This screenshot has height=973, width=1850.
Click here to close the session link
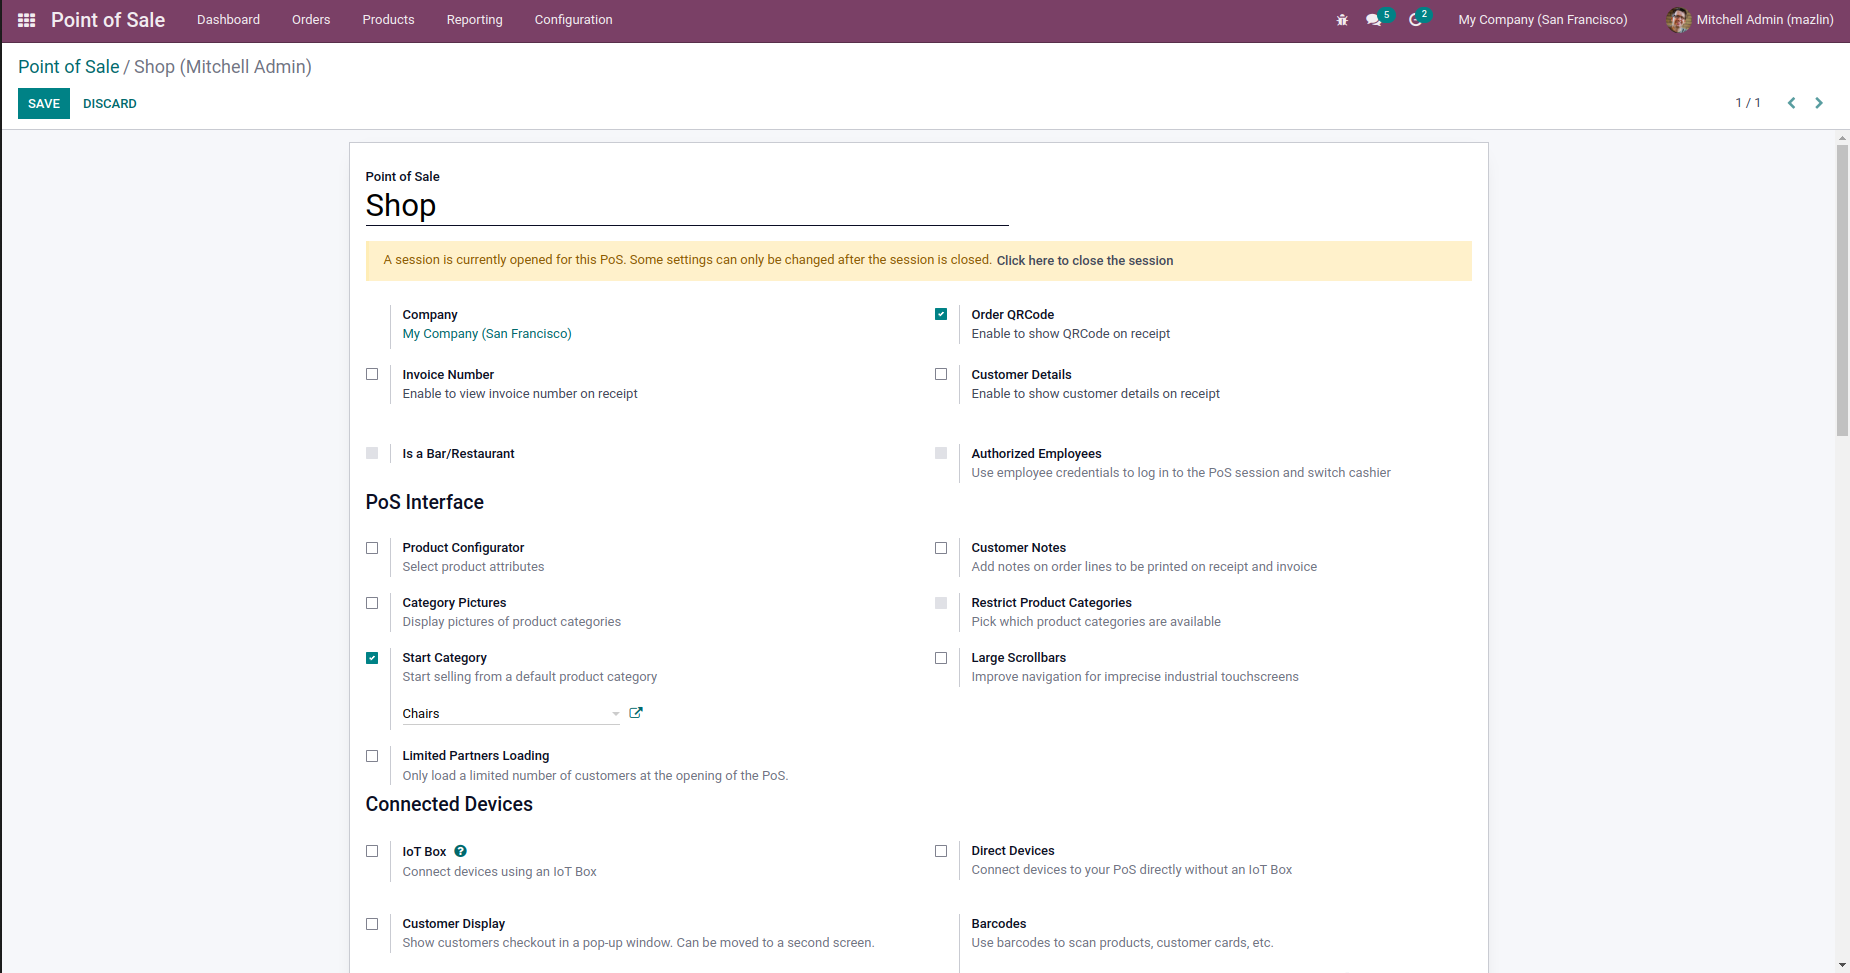pos(1085,261)
